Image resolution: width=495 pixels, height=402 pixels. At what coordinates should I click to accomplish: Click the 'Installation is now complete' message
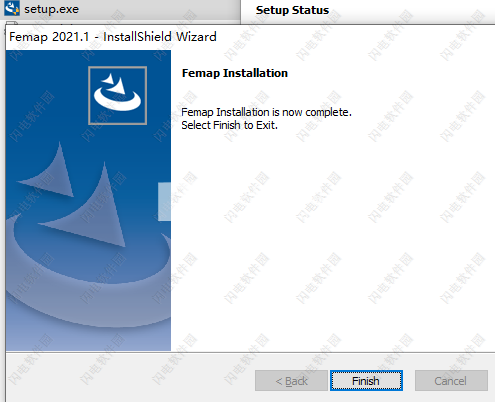[266, 112]
